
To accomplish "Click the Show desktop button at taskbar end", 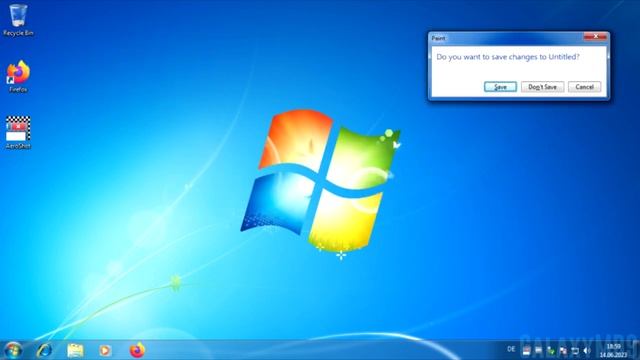I will click(x=636, y=350).
